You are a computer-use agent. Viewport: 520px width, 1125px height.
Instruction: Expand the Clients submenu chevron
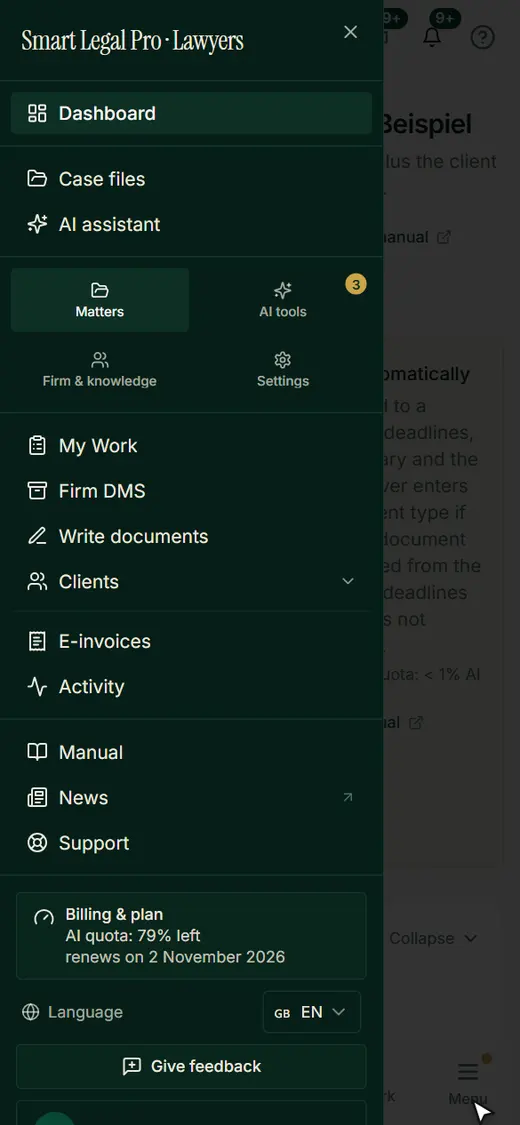(x=348, y=581)
